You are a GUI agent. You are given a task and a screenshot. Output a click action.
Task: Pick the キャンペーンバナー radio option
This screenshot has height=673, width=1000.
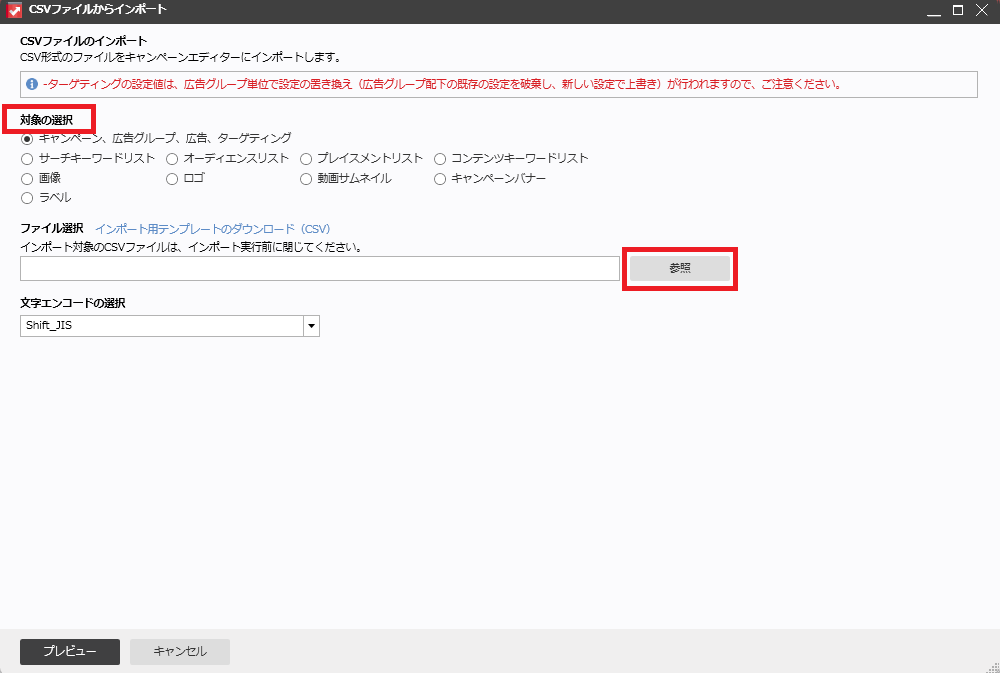[440, 178]
